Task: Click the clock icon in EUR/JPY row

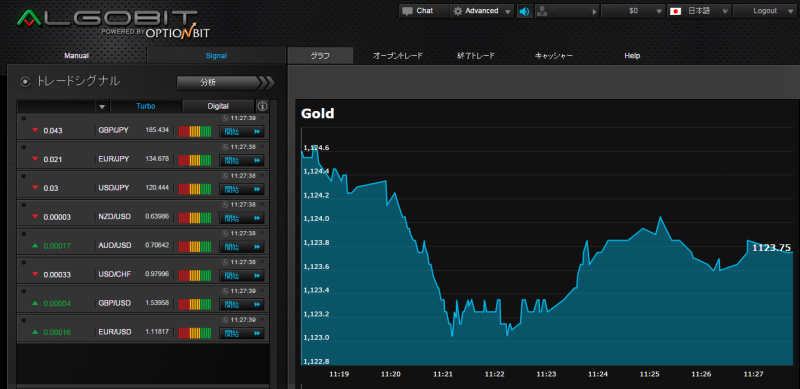Action: [x=225, y=147]
